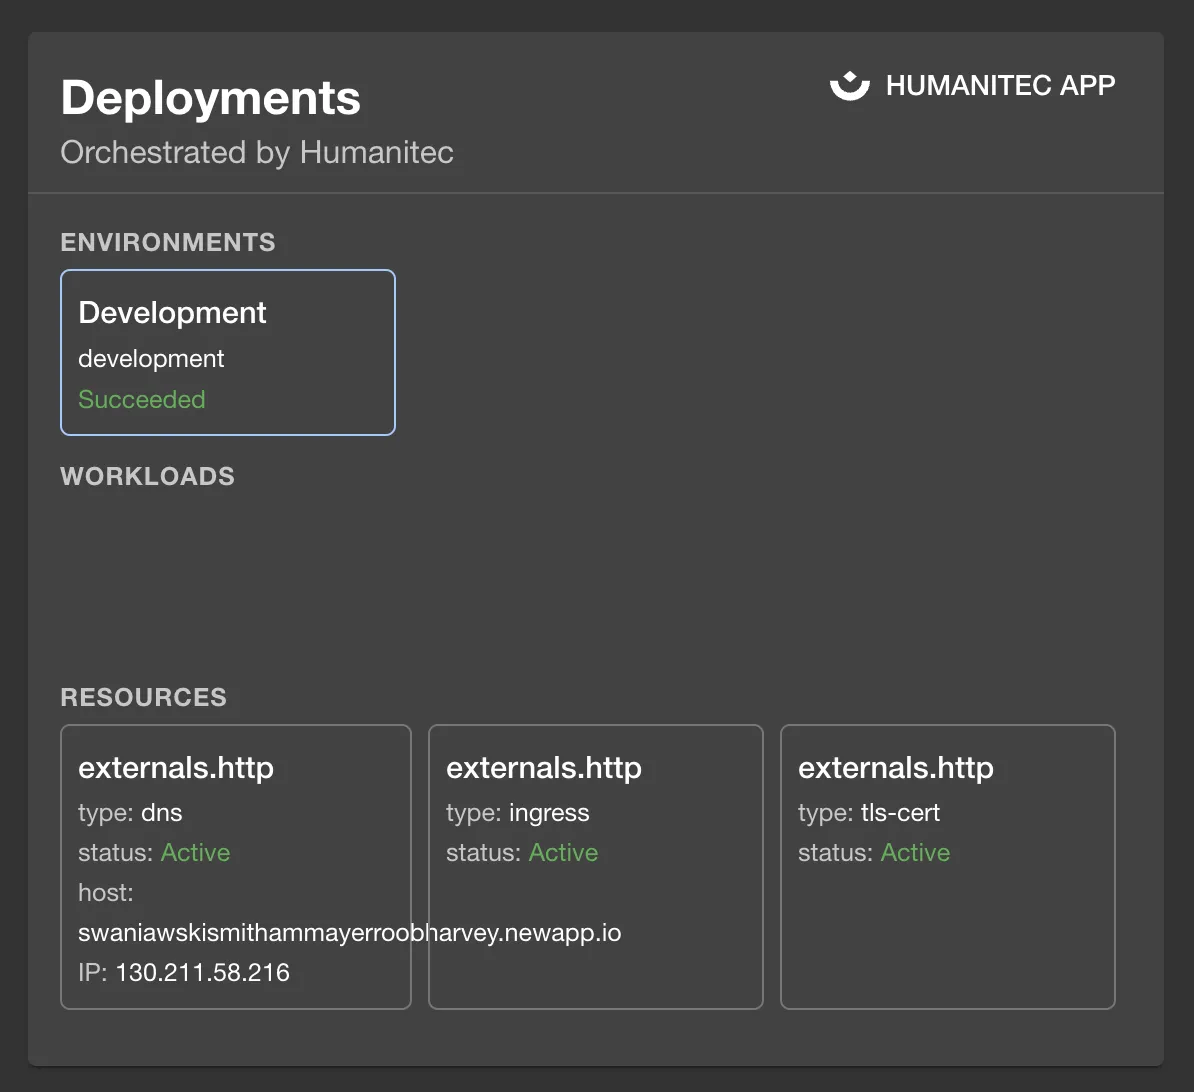This screenshot has height=1092, width=1194.
Task: Open the host swaniawskismithammayerroobharvey.newapp.io link
Action: tap(350, 932)
